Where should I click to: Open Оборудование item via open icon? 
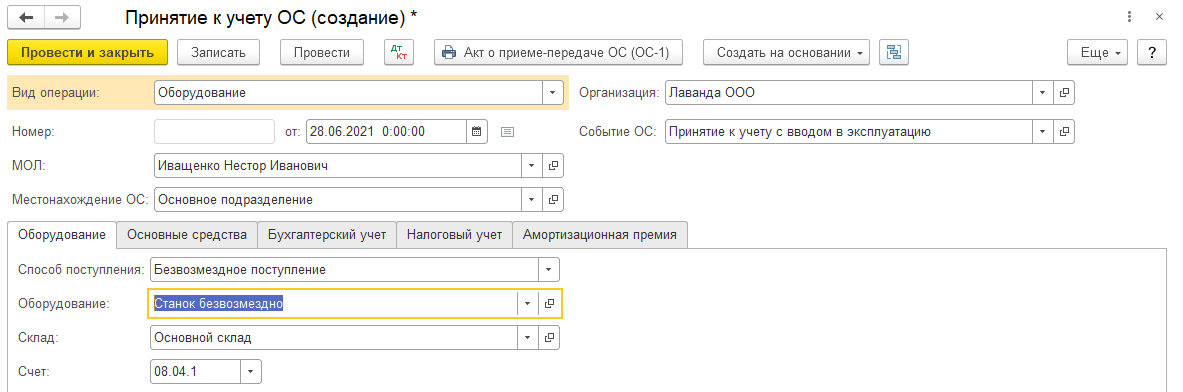[x=549, y=303]
